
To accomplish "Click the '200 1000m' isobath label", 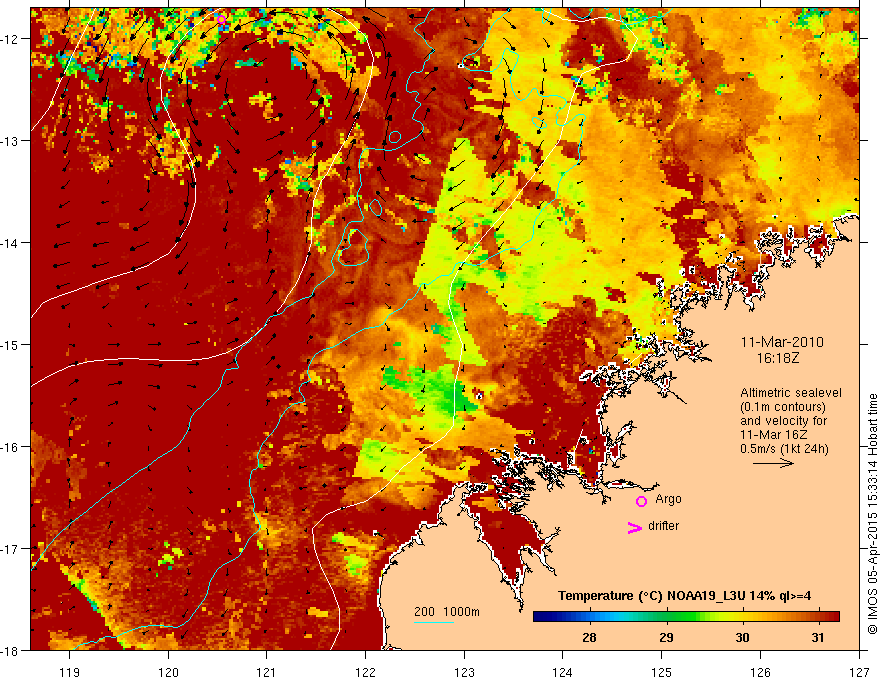I will coord(447,612).
